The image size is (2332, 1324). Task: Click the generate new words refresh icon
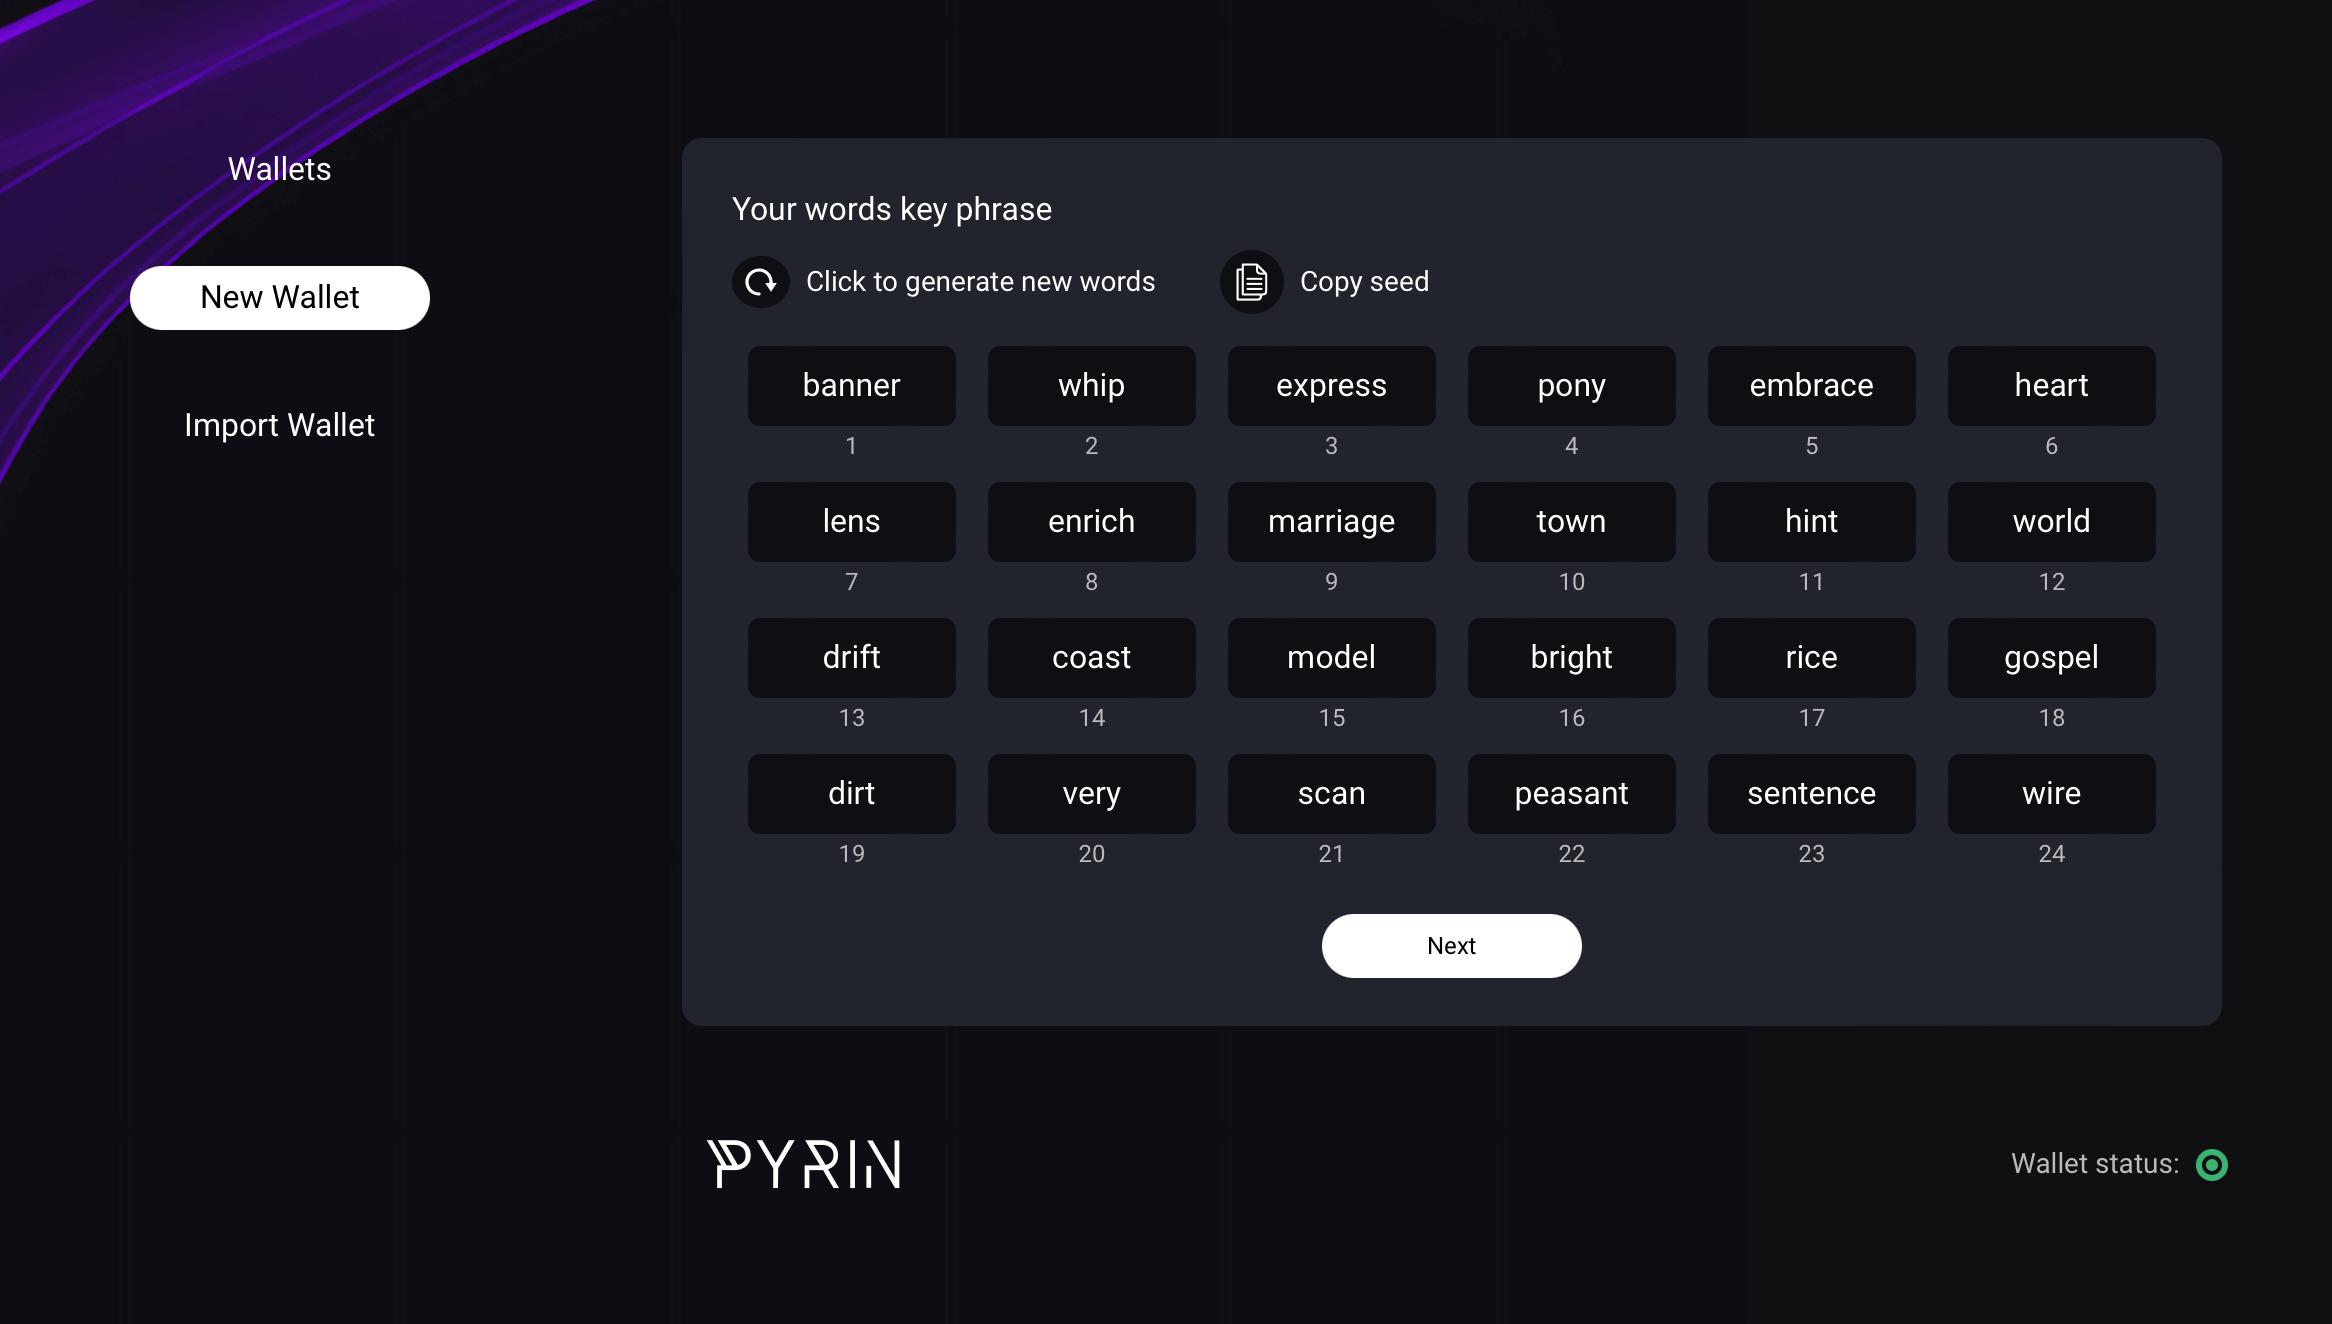tap(762, 282)
